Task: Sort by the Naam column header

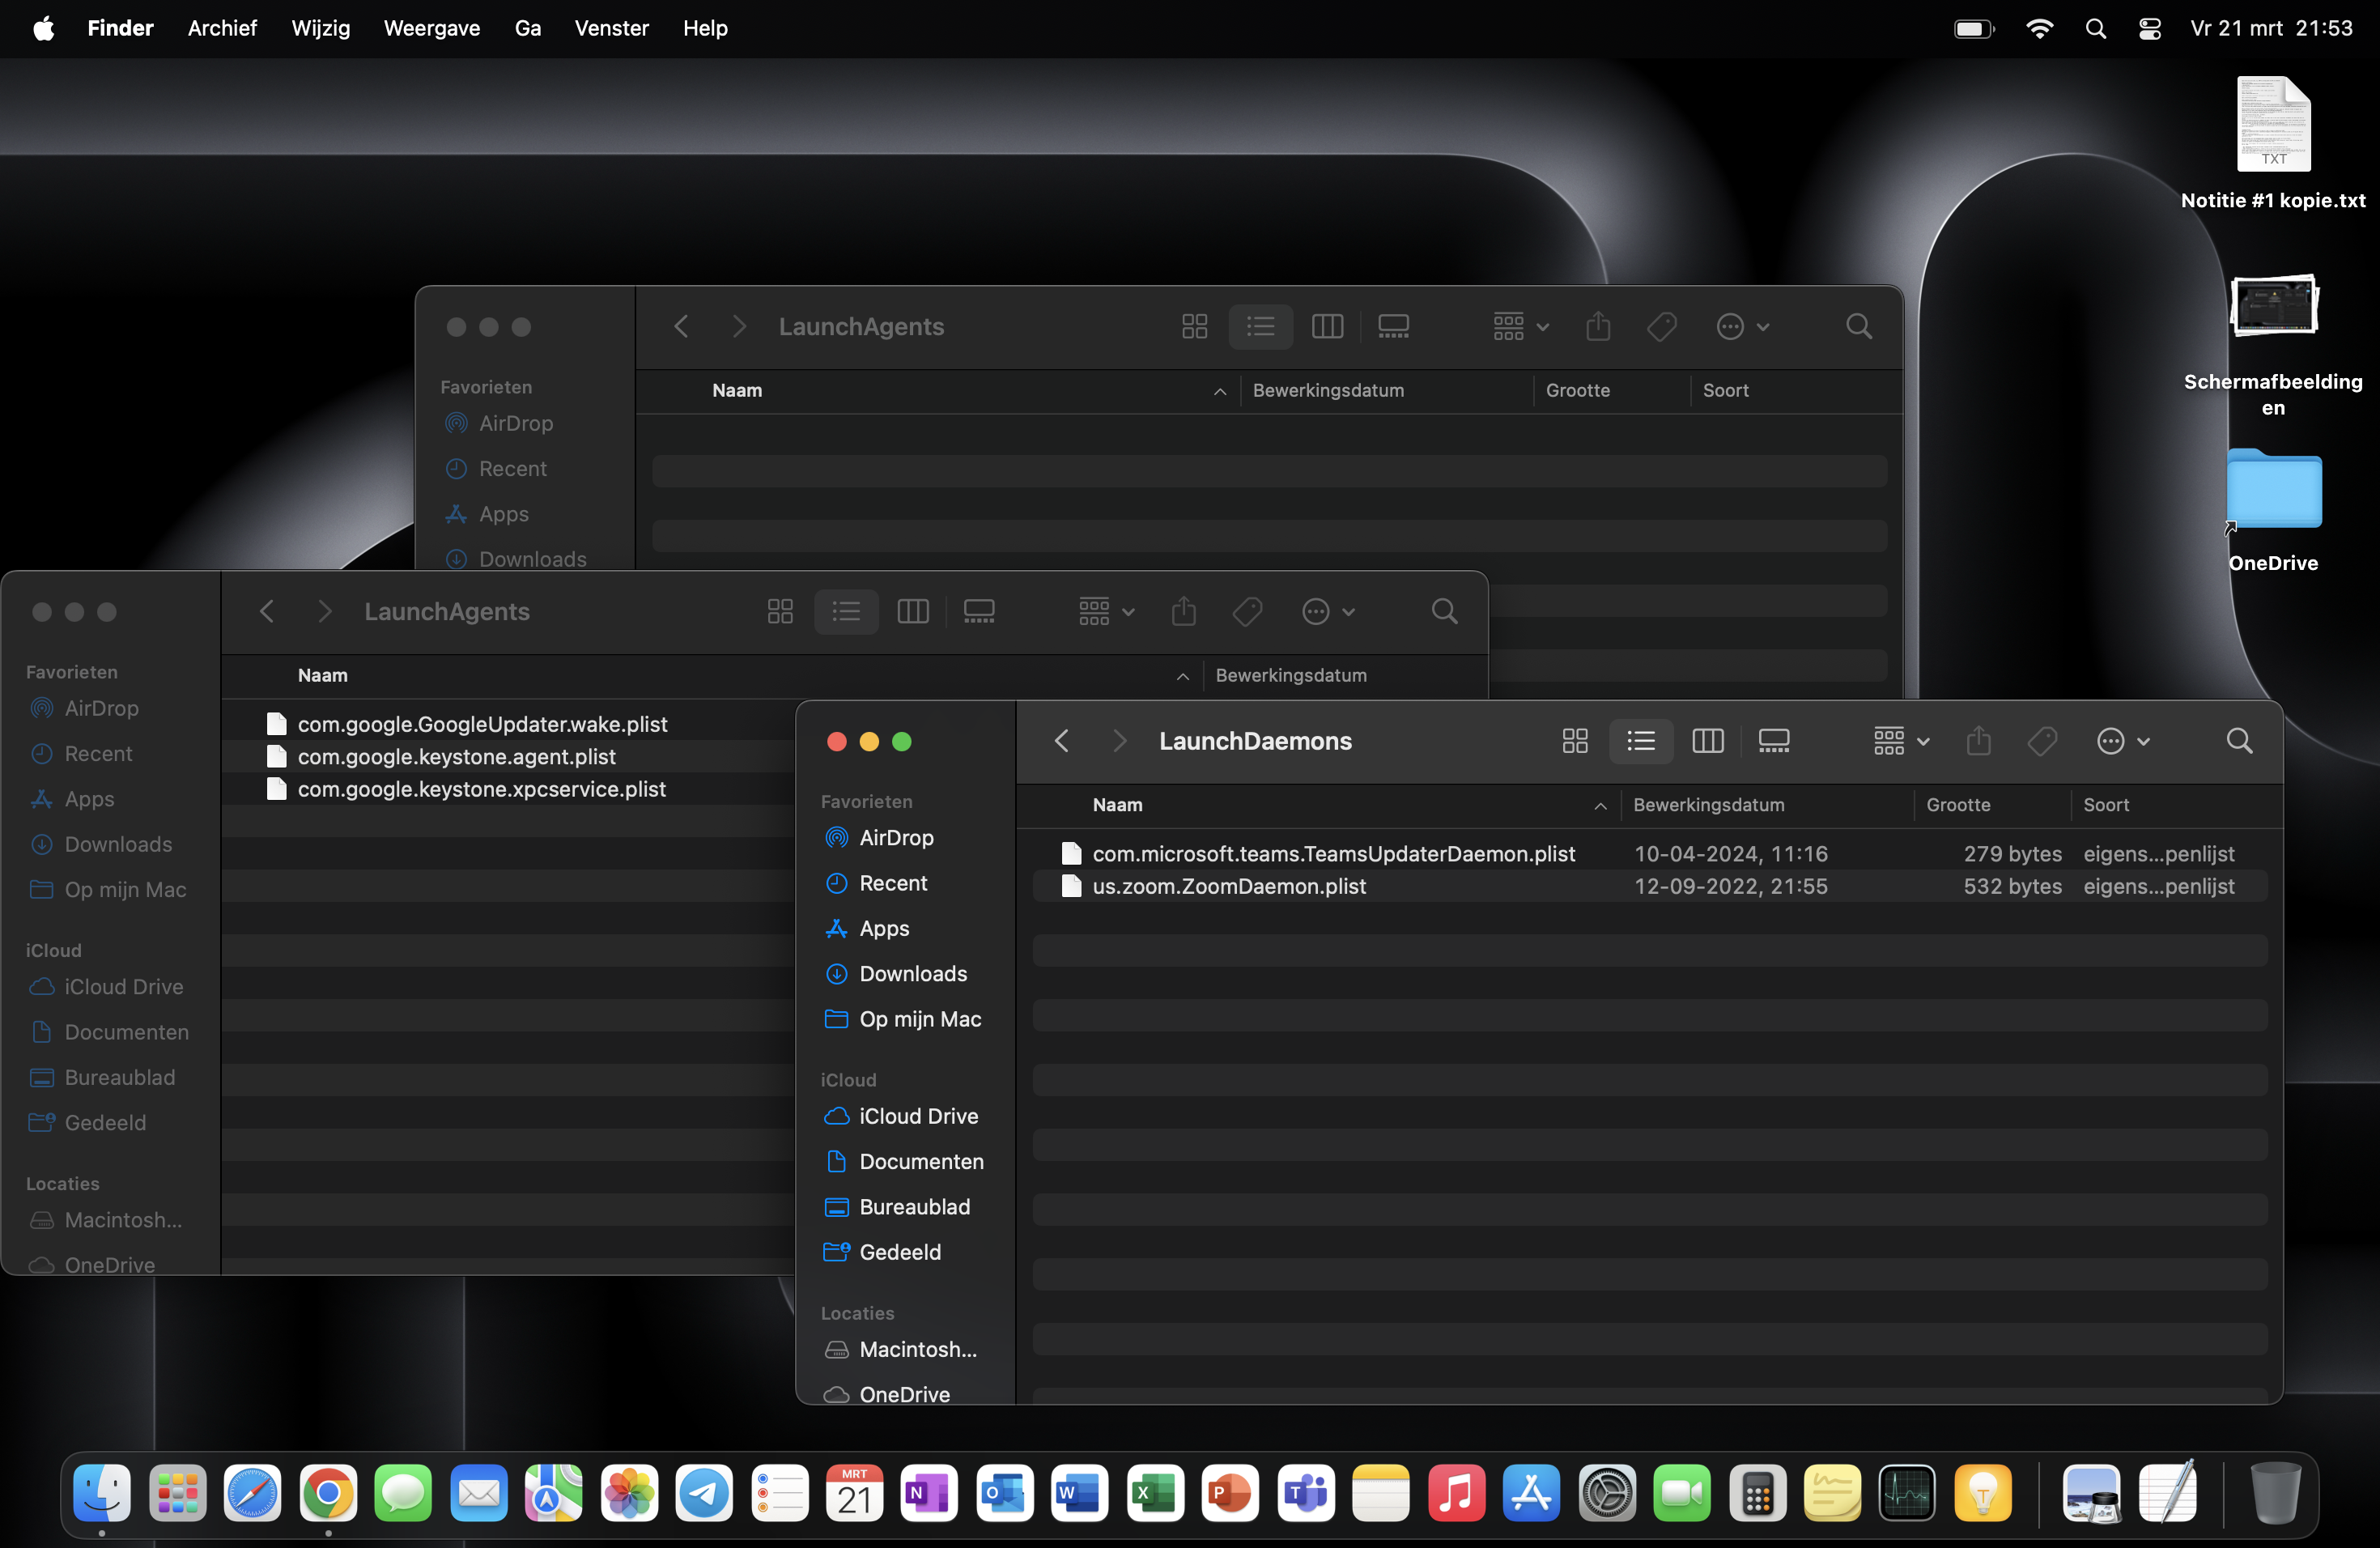Action: (1117, 805)
